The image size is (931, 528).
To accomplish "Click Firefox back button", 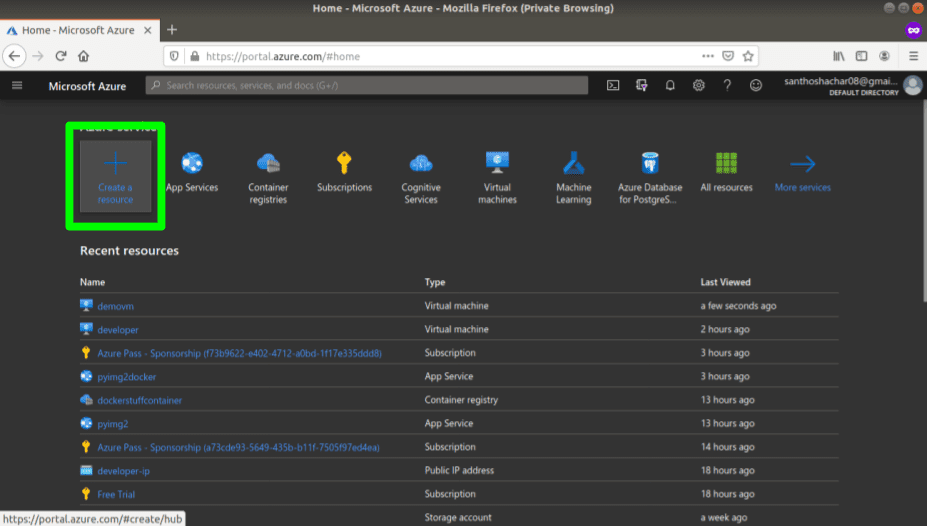I will point(15,56).
